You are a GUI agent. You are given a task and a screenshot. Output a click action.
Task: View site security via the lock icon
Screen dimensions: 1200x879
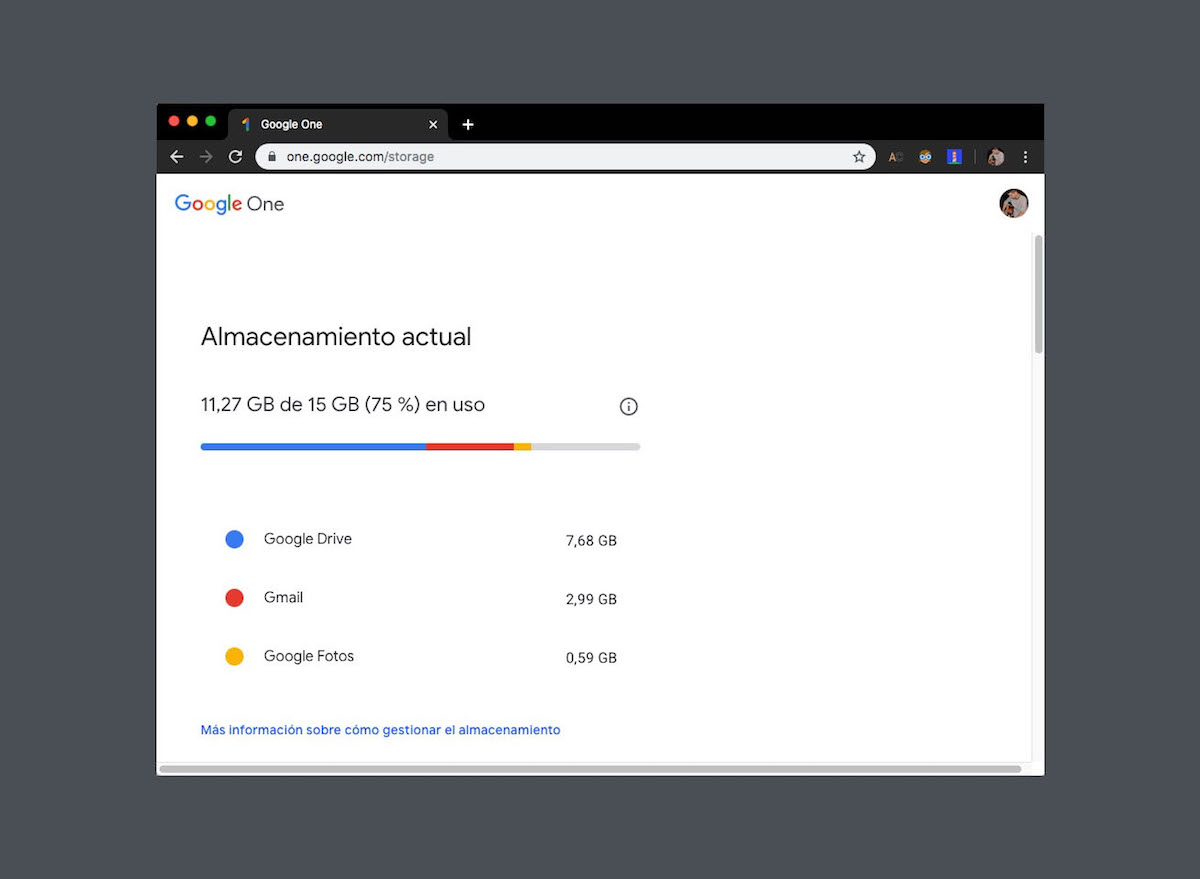[x=271, y=157]
